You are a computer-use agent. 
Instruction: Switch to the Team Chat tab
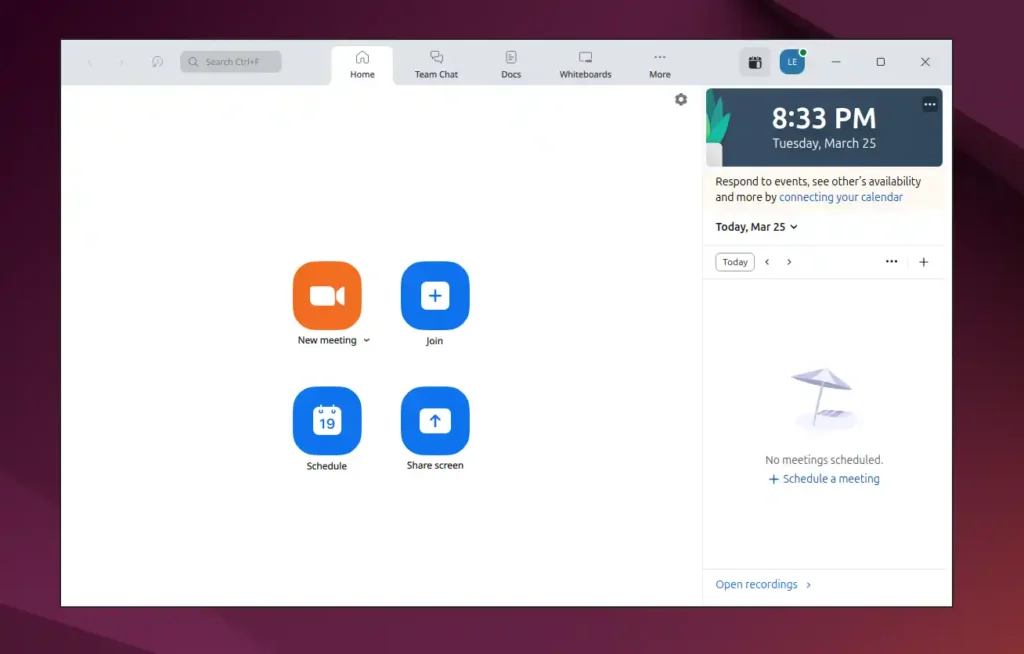[x=435, y=62]
